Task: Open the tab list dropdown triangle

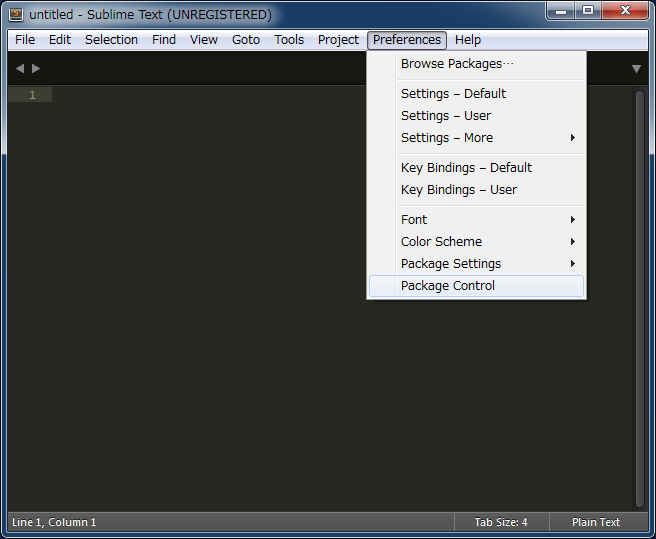Action: coord(636,69)
